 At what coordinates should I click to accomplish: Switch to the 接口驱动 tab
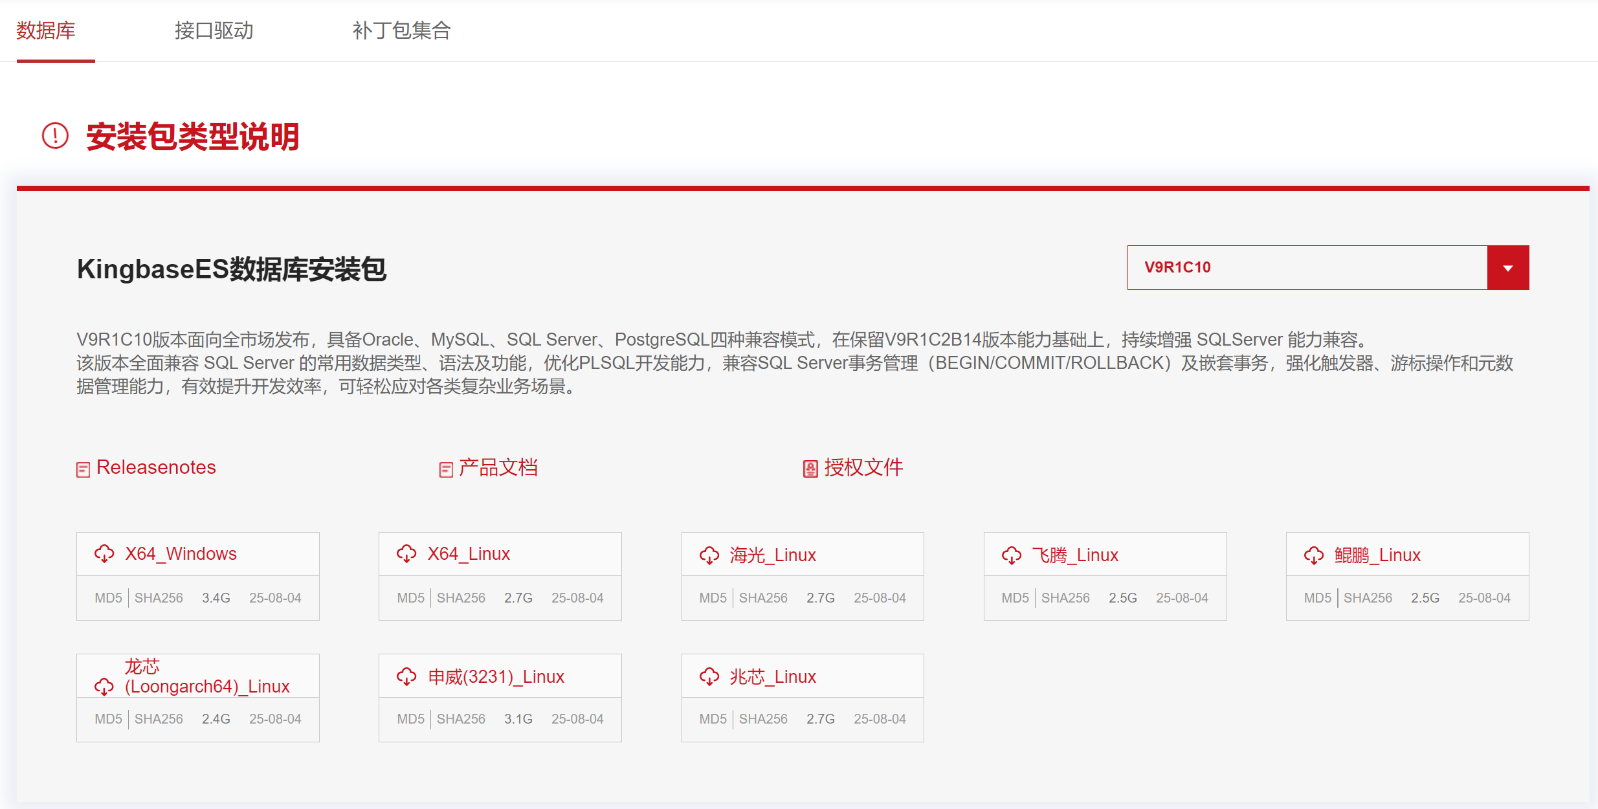(214, 31)
